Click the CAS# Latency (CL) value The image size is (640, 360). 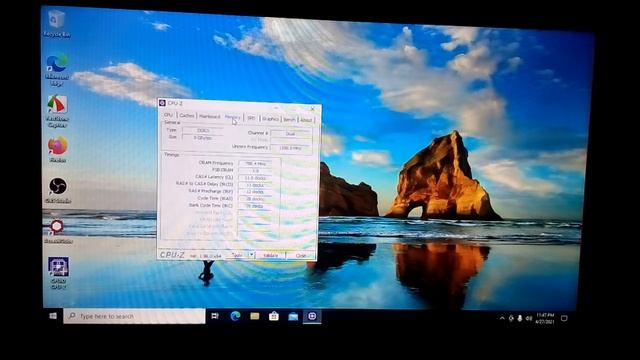click(255, 178)
